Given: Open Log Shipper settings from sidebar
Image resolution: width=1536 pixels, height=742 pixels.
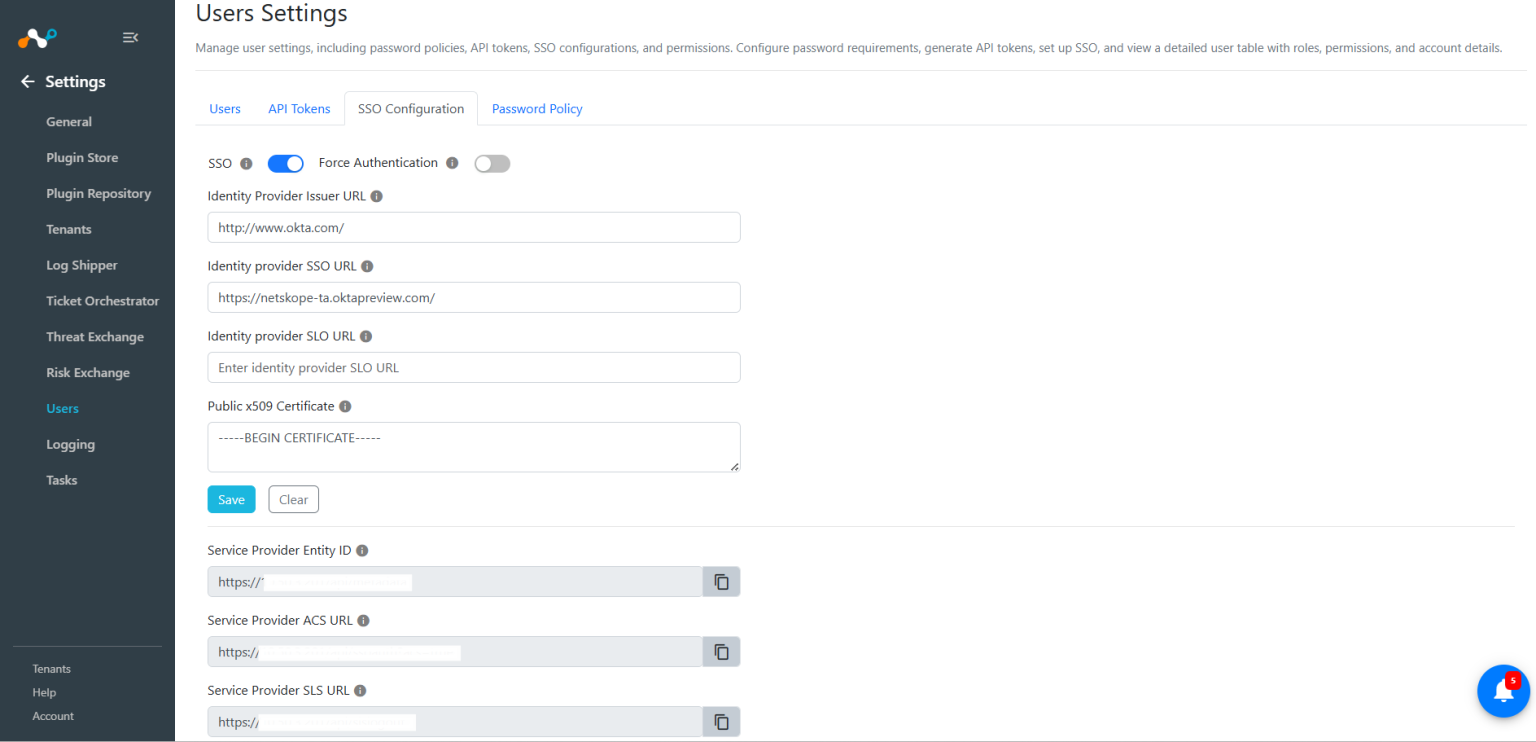Looking at the screenshot, I should tap(81, 265).
